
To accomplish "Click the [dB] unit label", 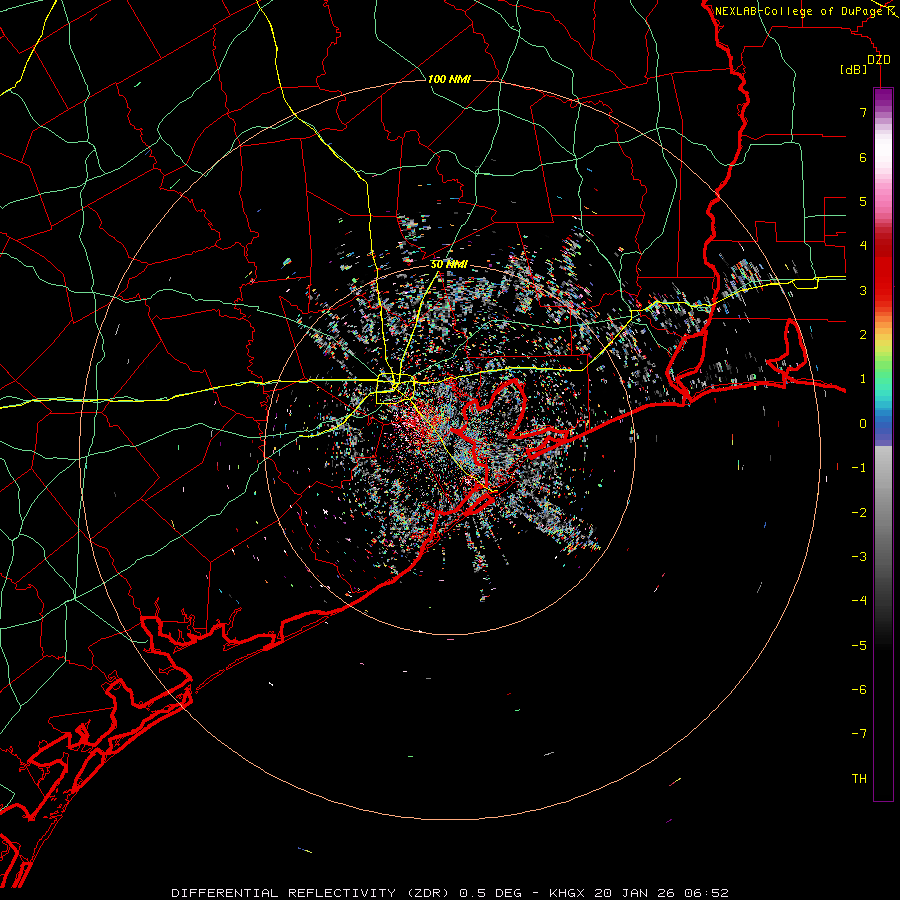I will [x=854, y=69].
